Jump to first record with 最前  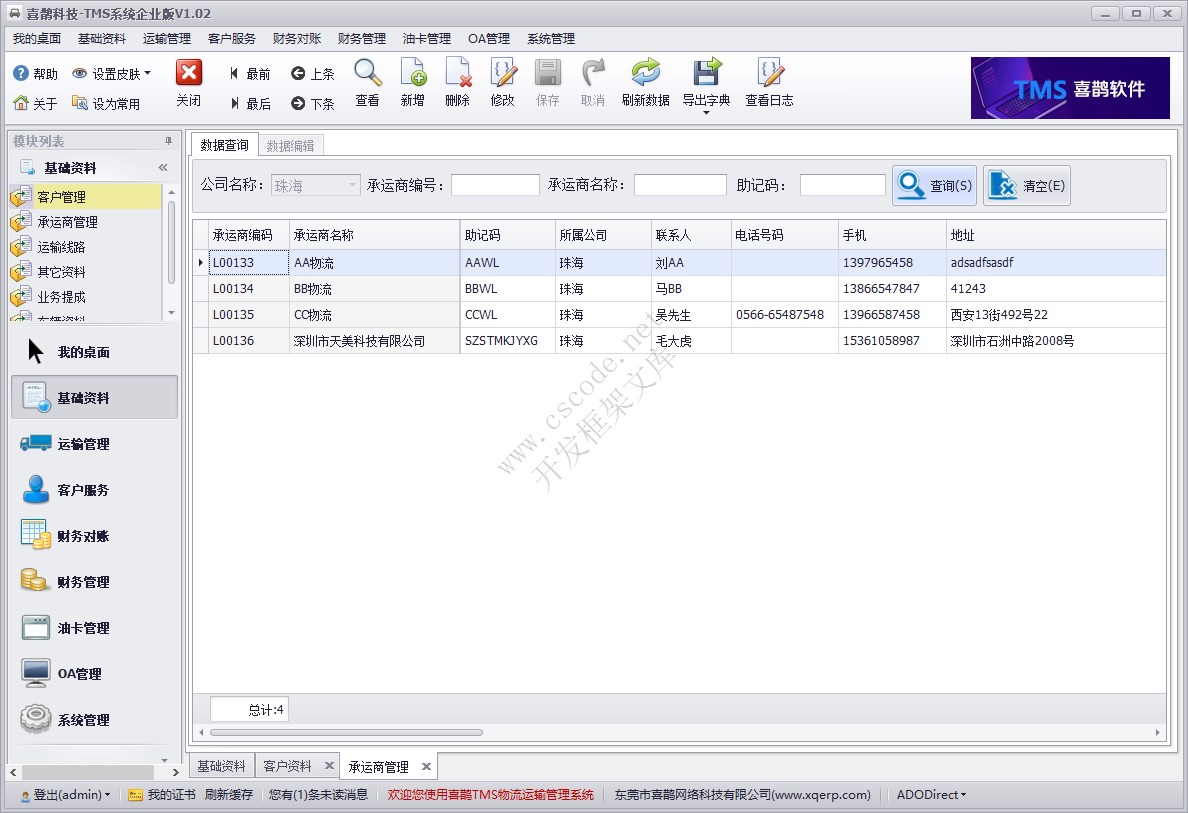coord(250,73)
